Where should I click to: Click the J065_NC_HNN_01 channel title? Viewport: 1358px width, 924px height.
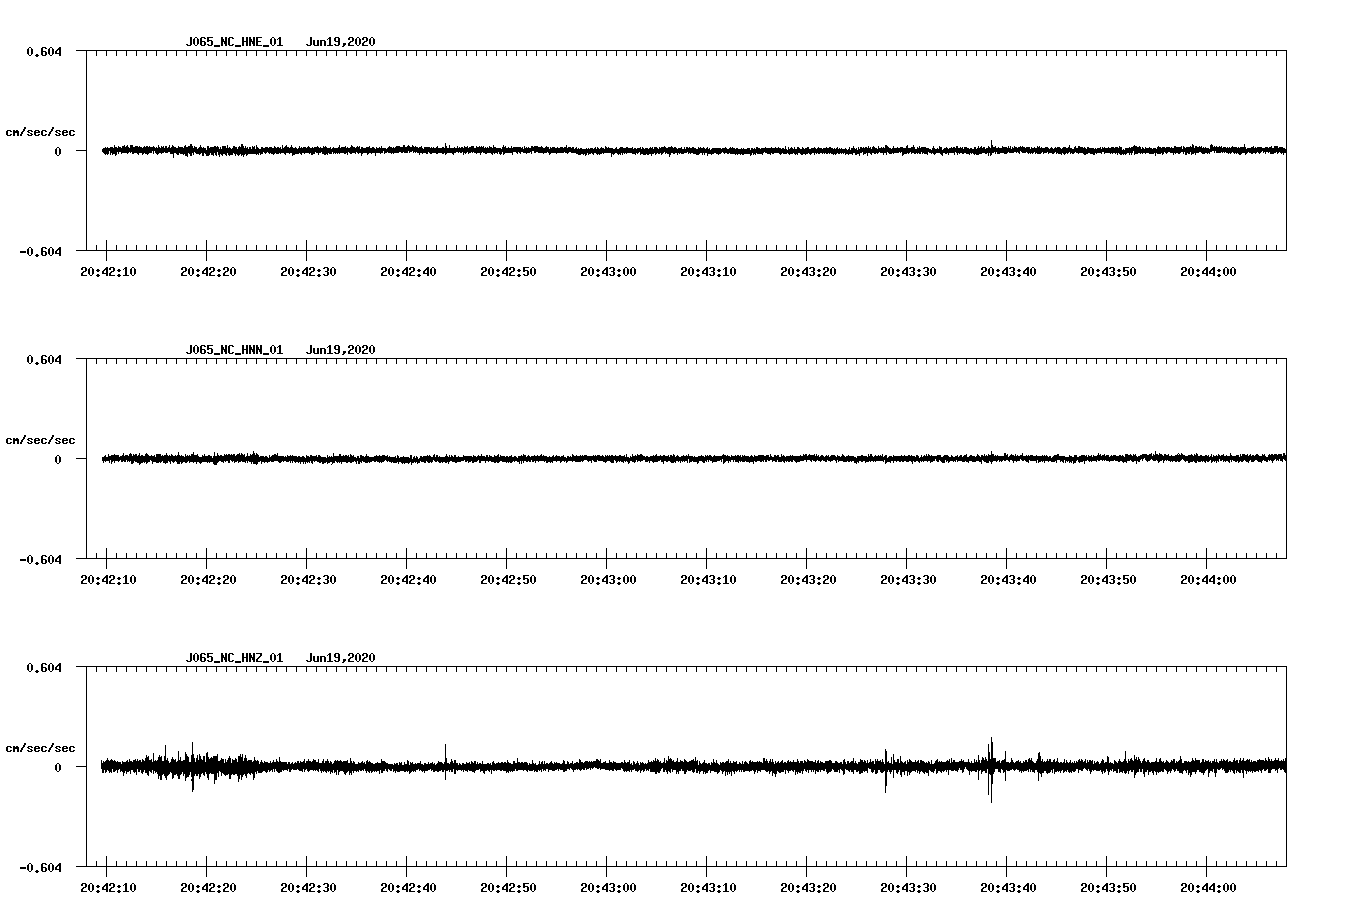click(x=234, y=350)
